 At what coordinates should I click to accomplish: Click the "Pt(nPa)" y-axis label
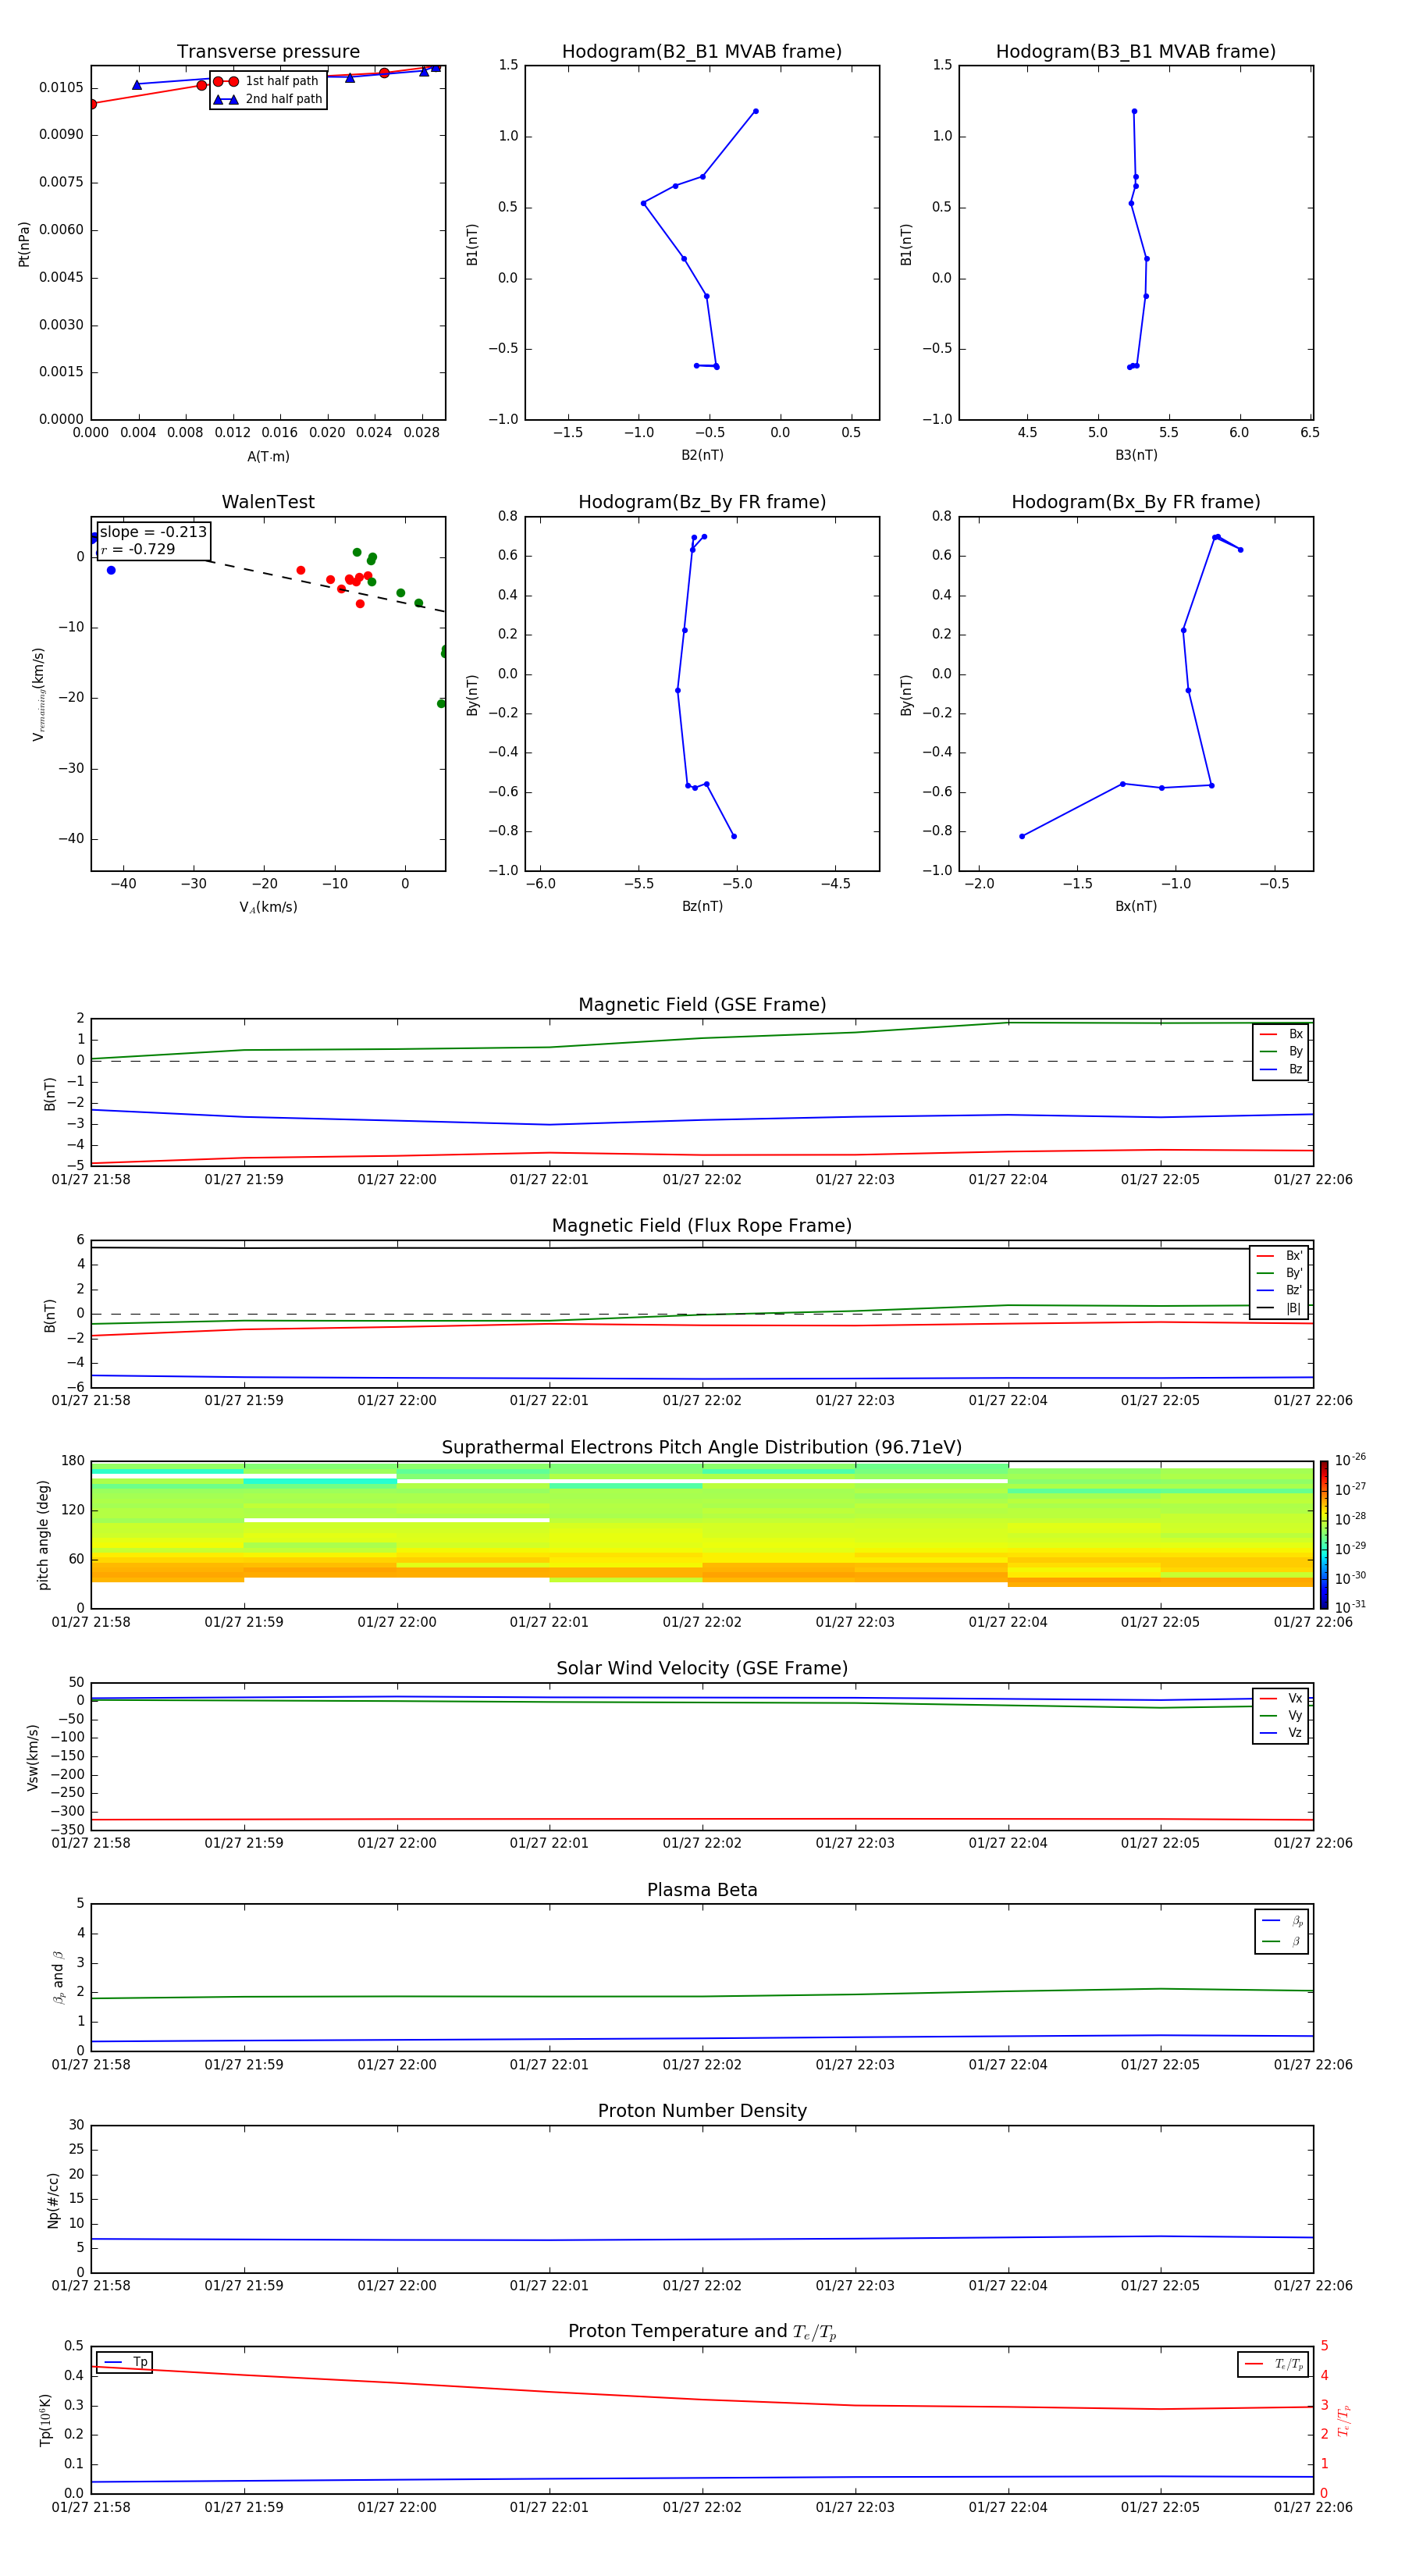coord(24,243)
